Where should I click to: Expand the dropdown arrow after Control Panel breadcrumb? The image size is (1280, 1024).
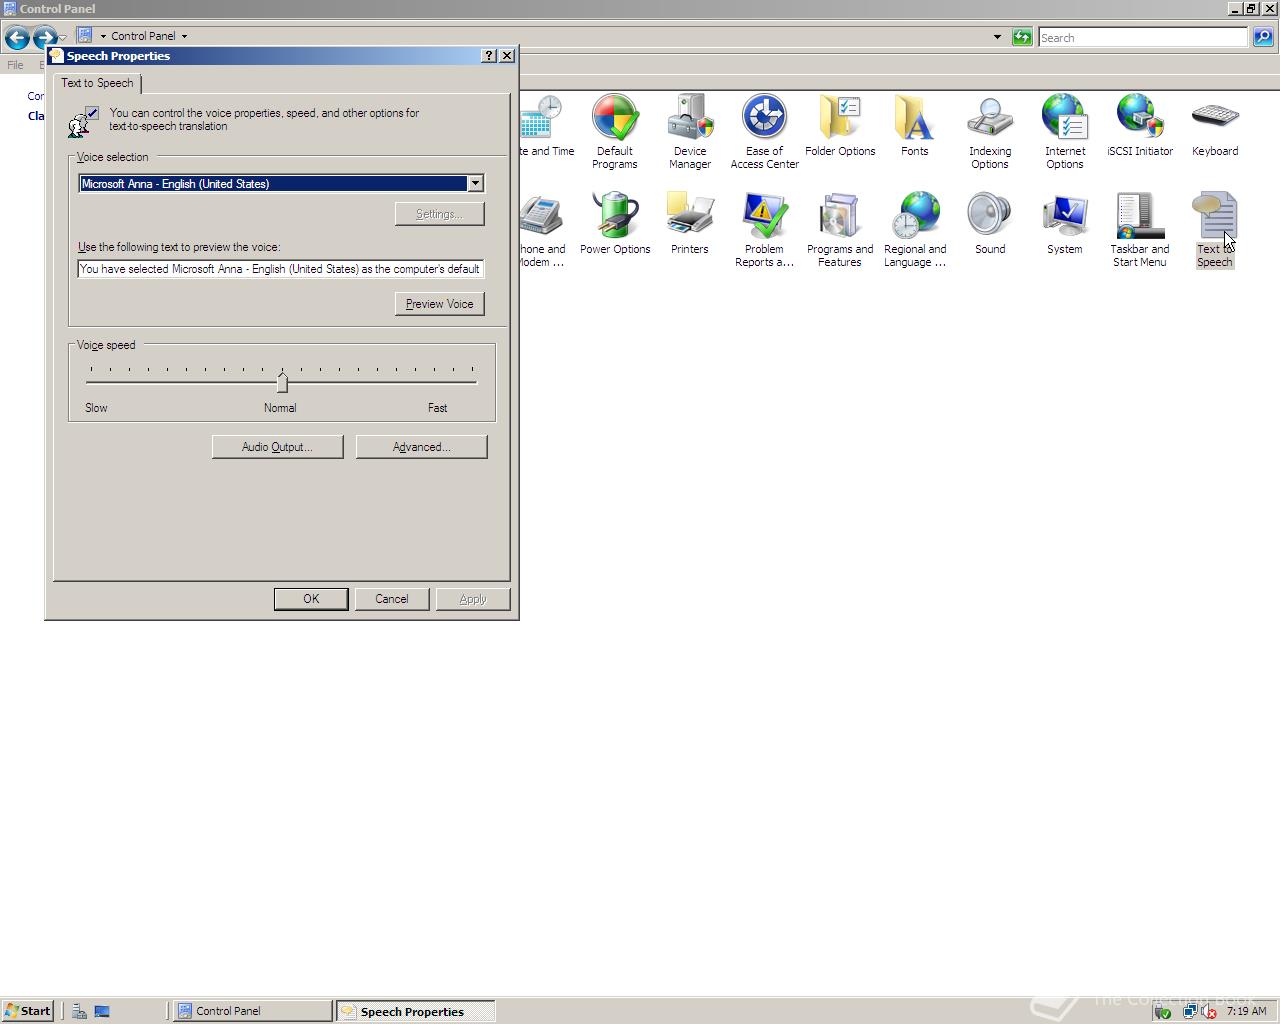pyautogui.click(x=184, y=36)
